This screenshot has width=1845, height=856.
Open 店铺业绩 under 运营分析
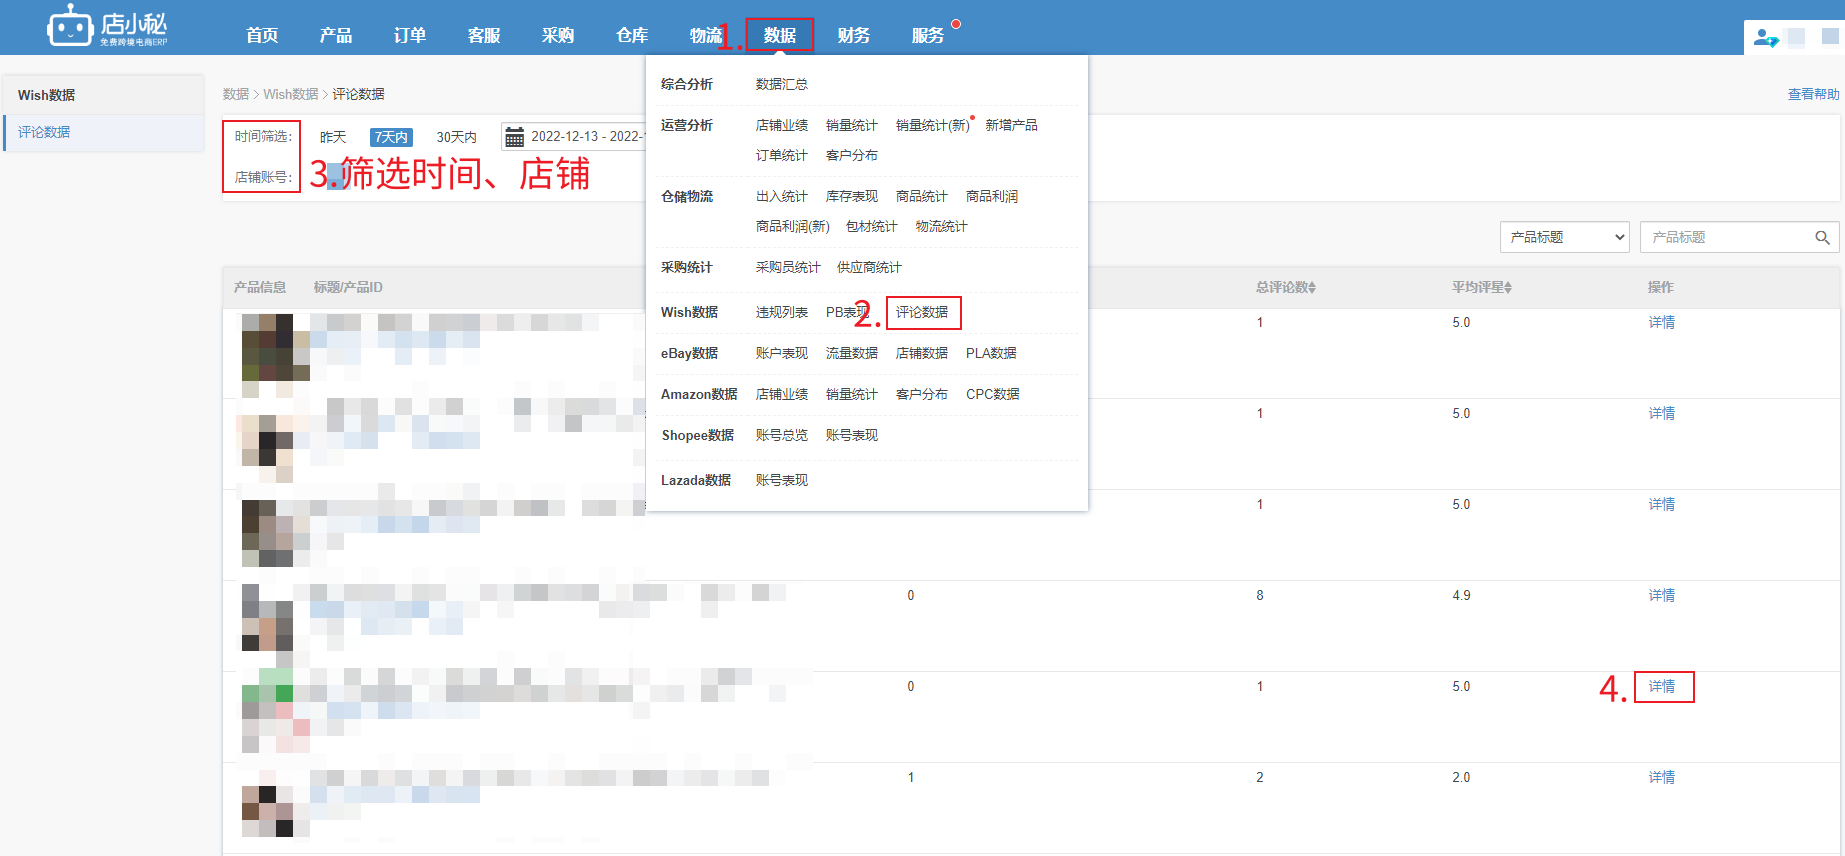(782, 125)
